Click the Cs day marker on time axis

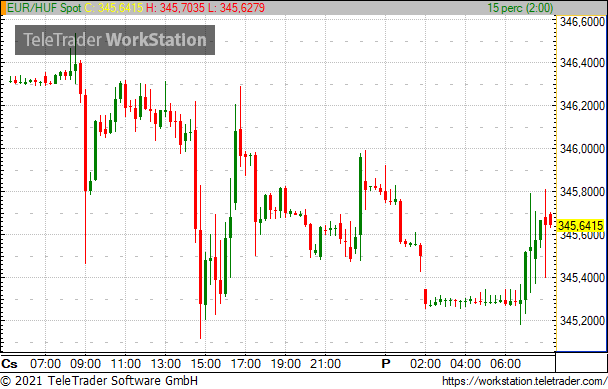point(9,364)
